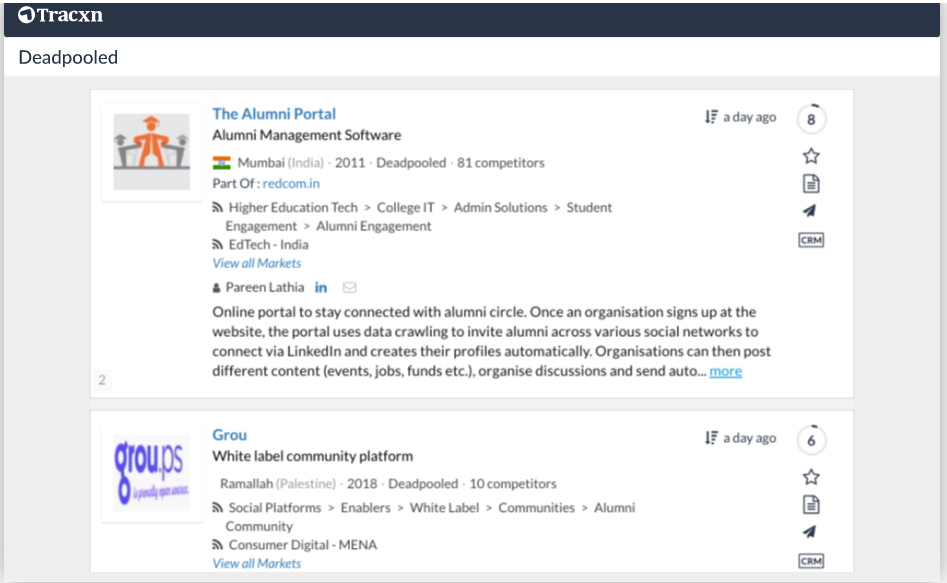Open notes icon for The Alumni Portal

coord(811,183)
